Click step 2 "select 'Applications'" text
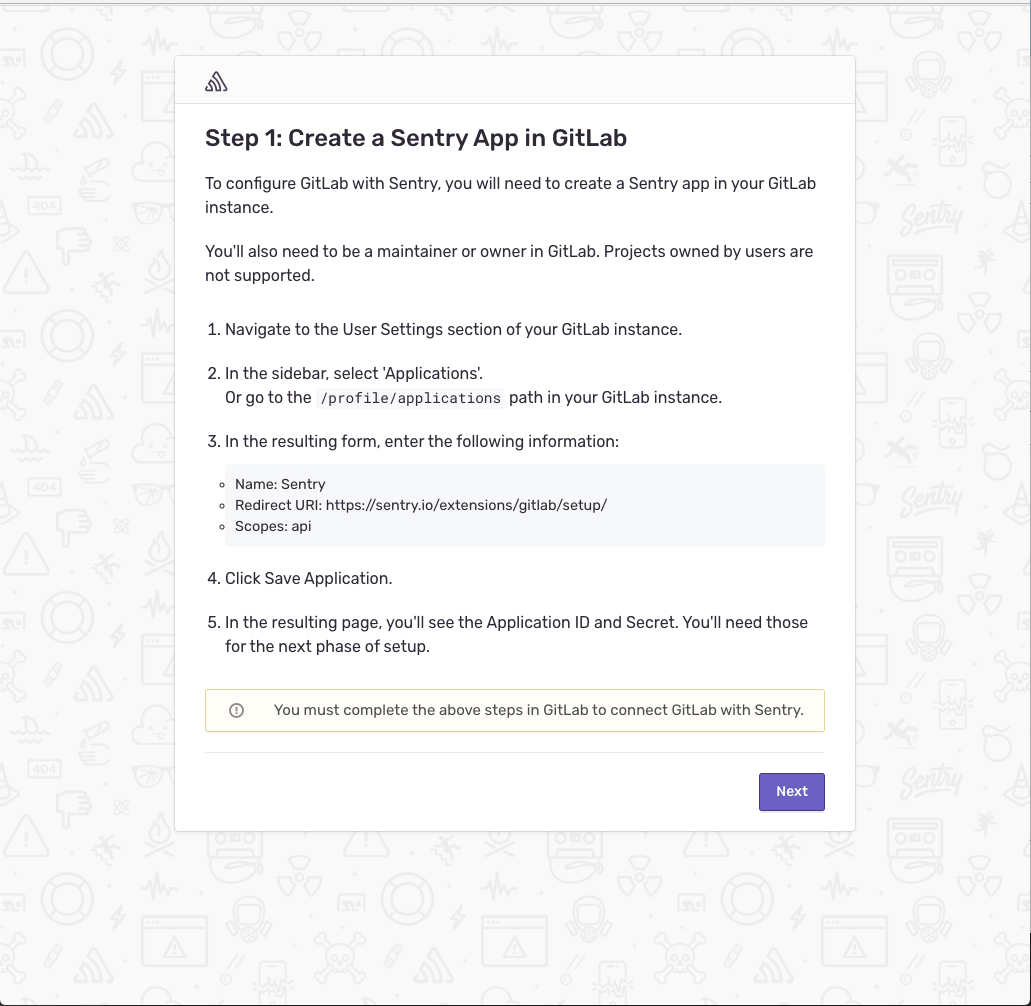This screenshot has height=1006, width=1031. coord(353,373)
